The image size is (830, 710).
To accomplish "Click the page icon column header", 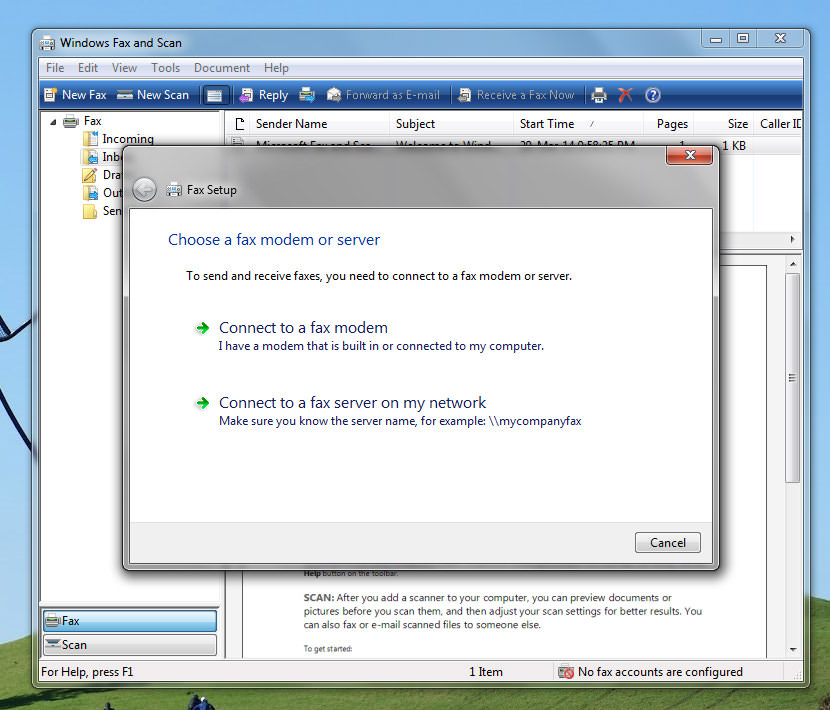I will 239,124.
